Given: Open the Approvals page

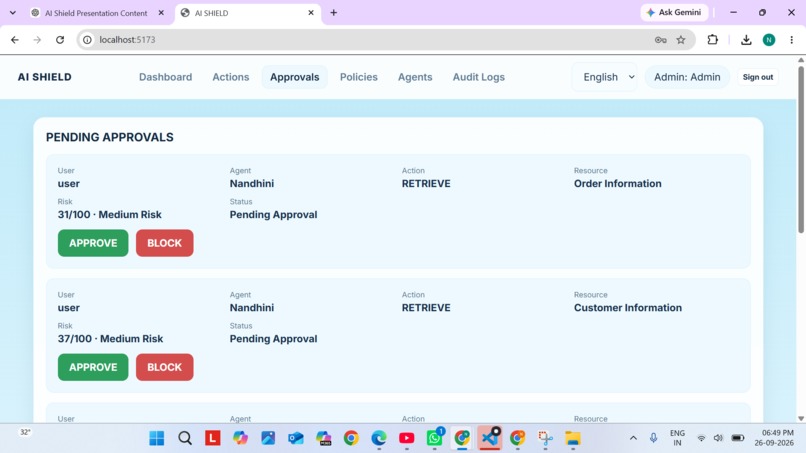Looking at the screenshot, I should [x=295, y=77].
